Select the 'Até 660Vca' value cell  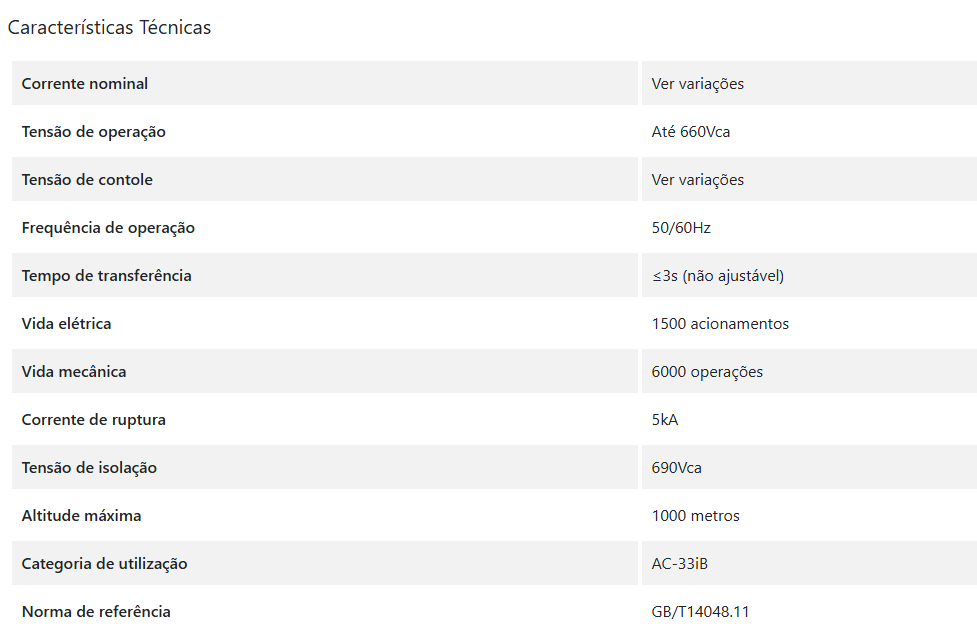click(691, 132)
